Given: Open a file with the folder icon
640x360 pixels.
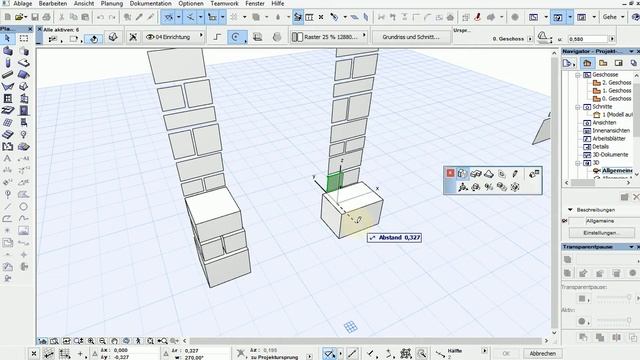Looking at the screenshot, I should (x=19, y=17).
